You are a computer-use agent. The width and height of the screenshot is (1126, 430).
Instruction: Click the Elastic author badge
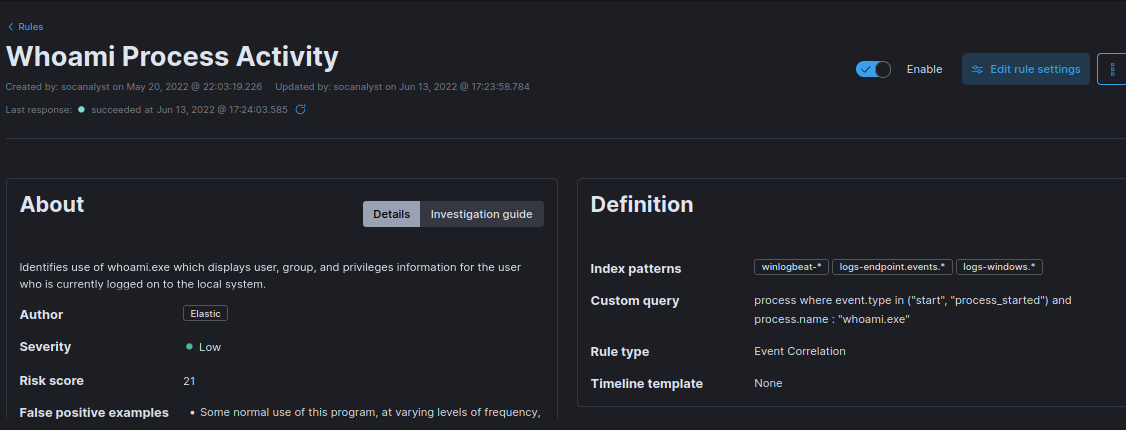(x=205, y=314)
